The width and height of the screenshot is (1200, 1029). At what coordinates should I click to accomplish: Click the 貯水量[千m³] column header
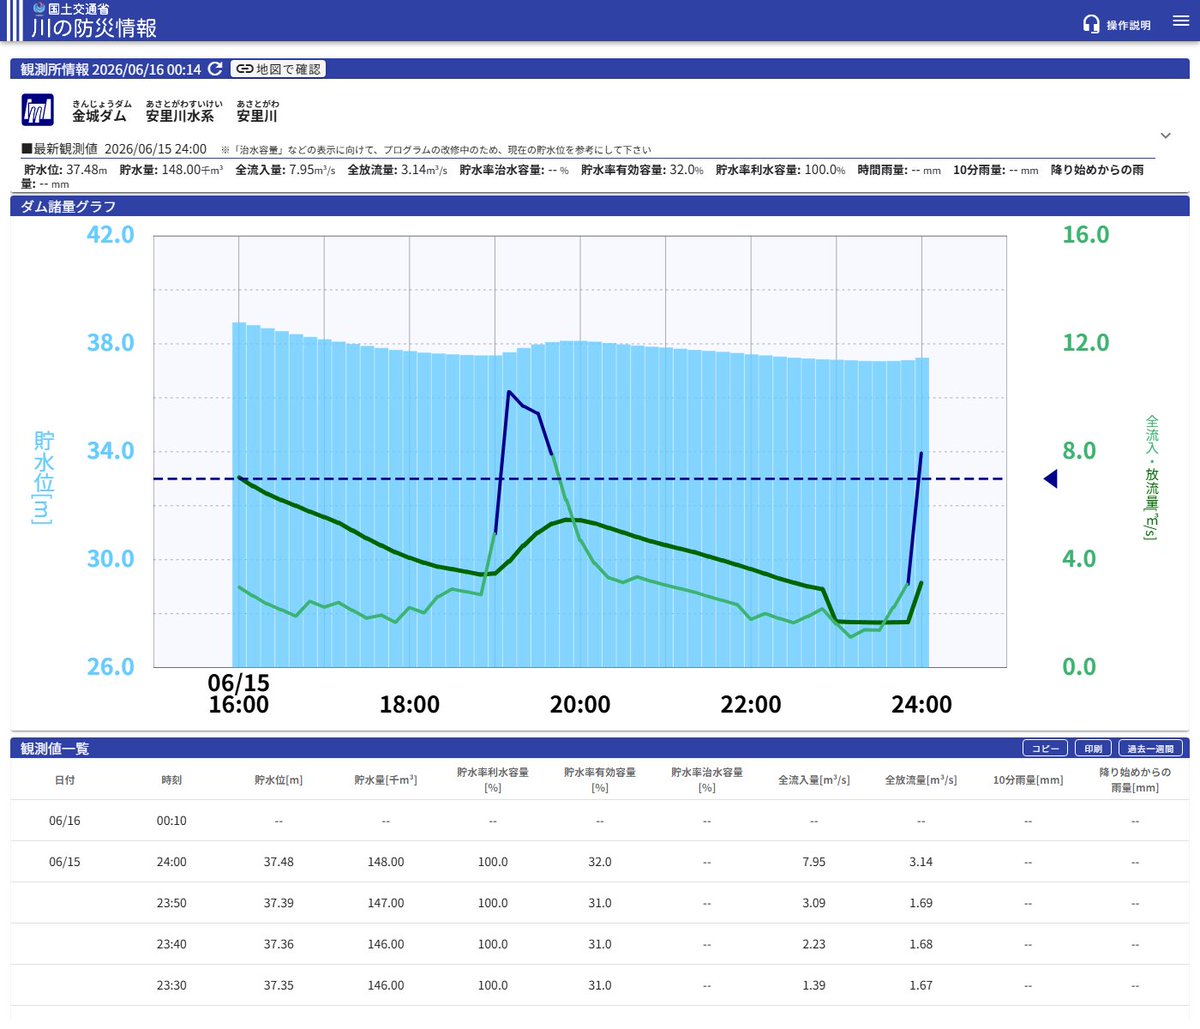[x=385, y=780]
